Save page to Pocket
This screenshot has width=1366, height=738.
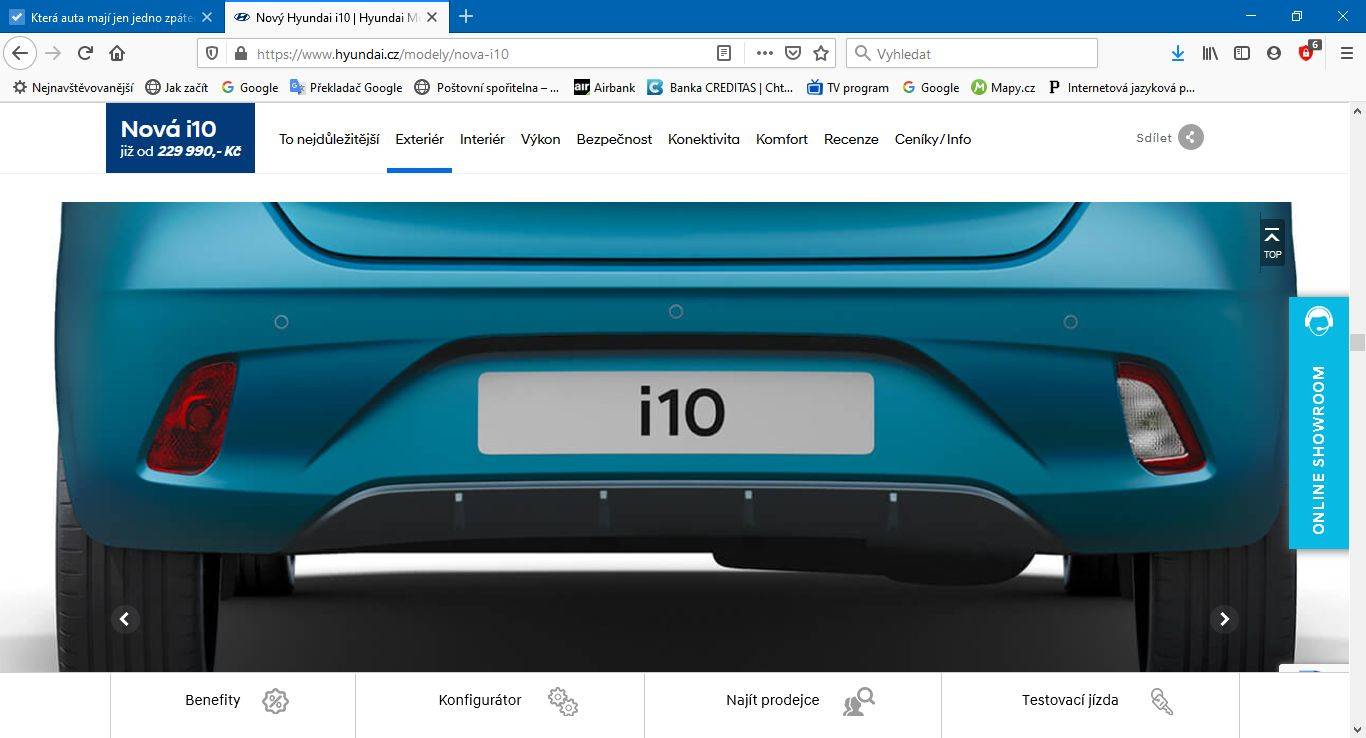[x=792, y=54]
